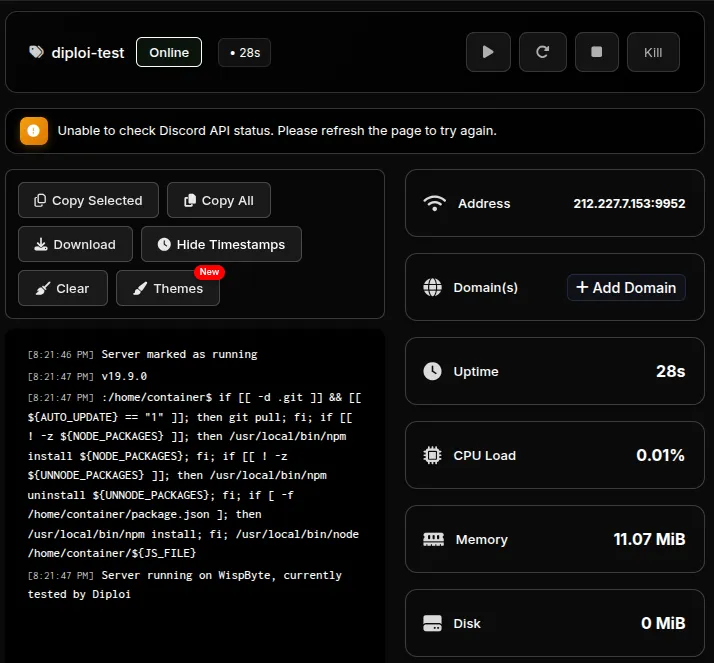Viewport: 714px width, 663px height.
Task: Click the clock icon in Uptime card
Action: 433,371
